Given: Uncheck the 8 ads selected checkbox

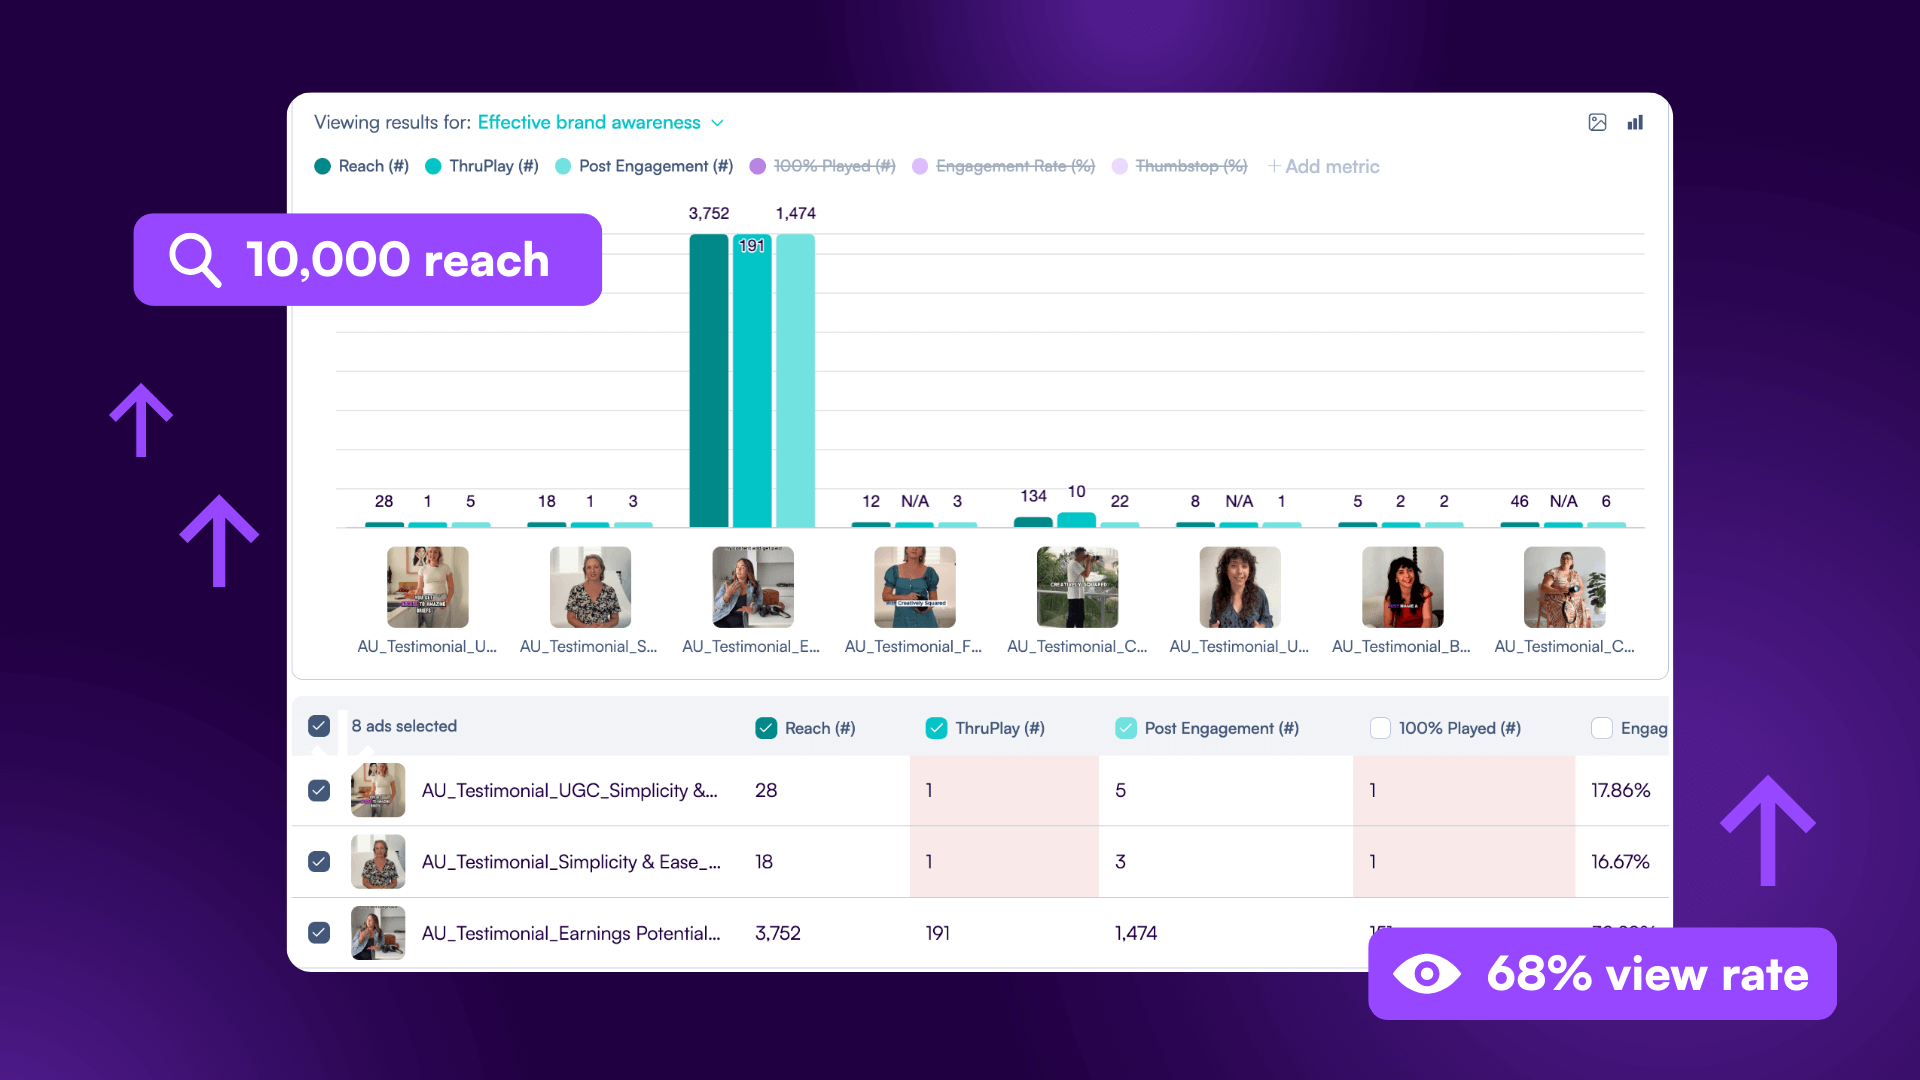Looking at the screenshot, I should coord(319,726).
